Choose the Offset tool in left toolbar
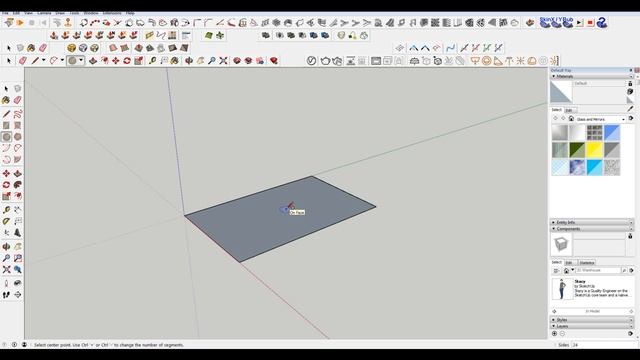This screenshot has height=360, width=640. coord(17,197)
